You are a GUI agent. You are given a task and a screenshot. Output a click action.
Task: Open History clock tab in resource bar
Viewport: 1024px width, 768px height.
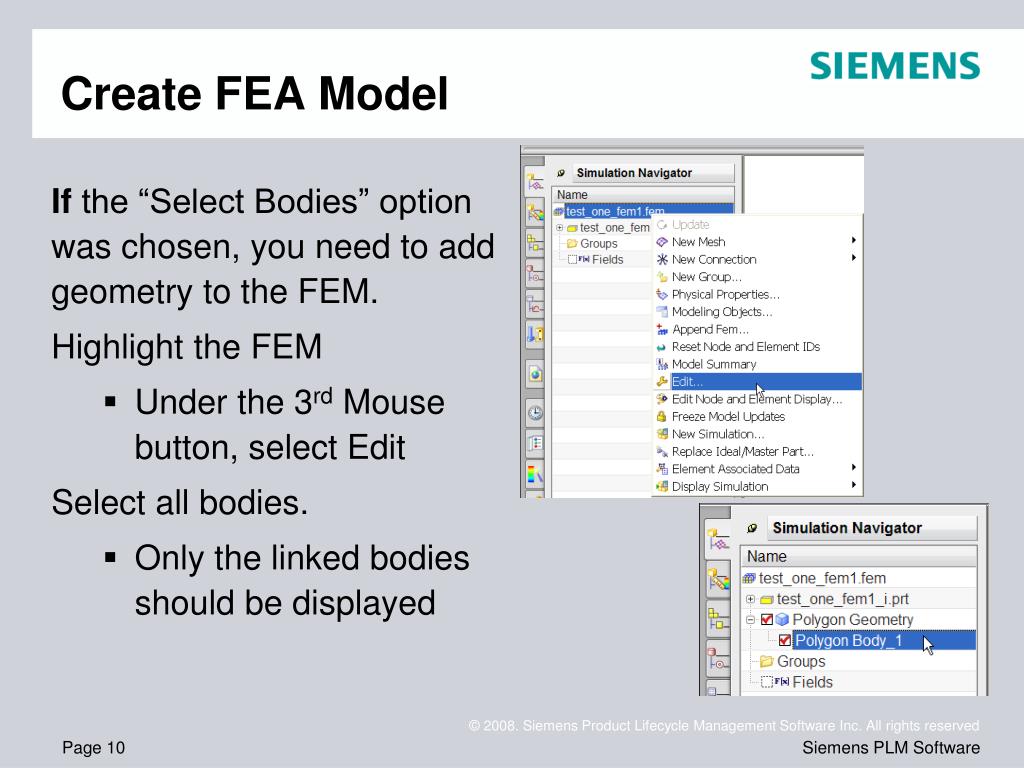tap(536, 413)
